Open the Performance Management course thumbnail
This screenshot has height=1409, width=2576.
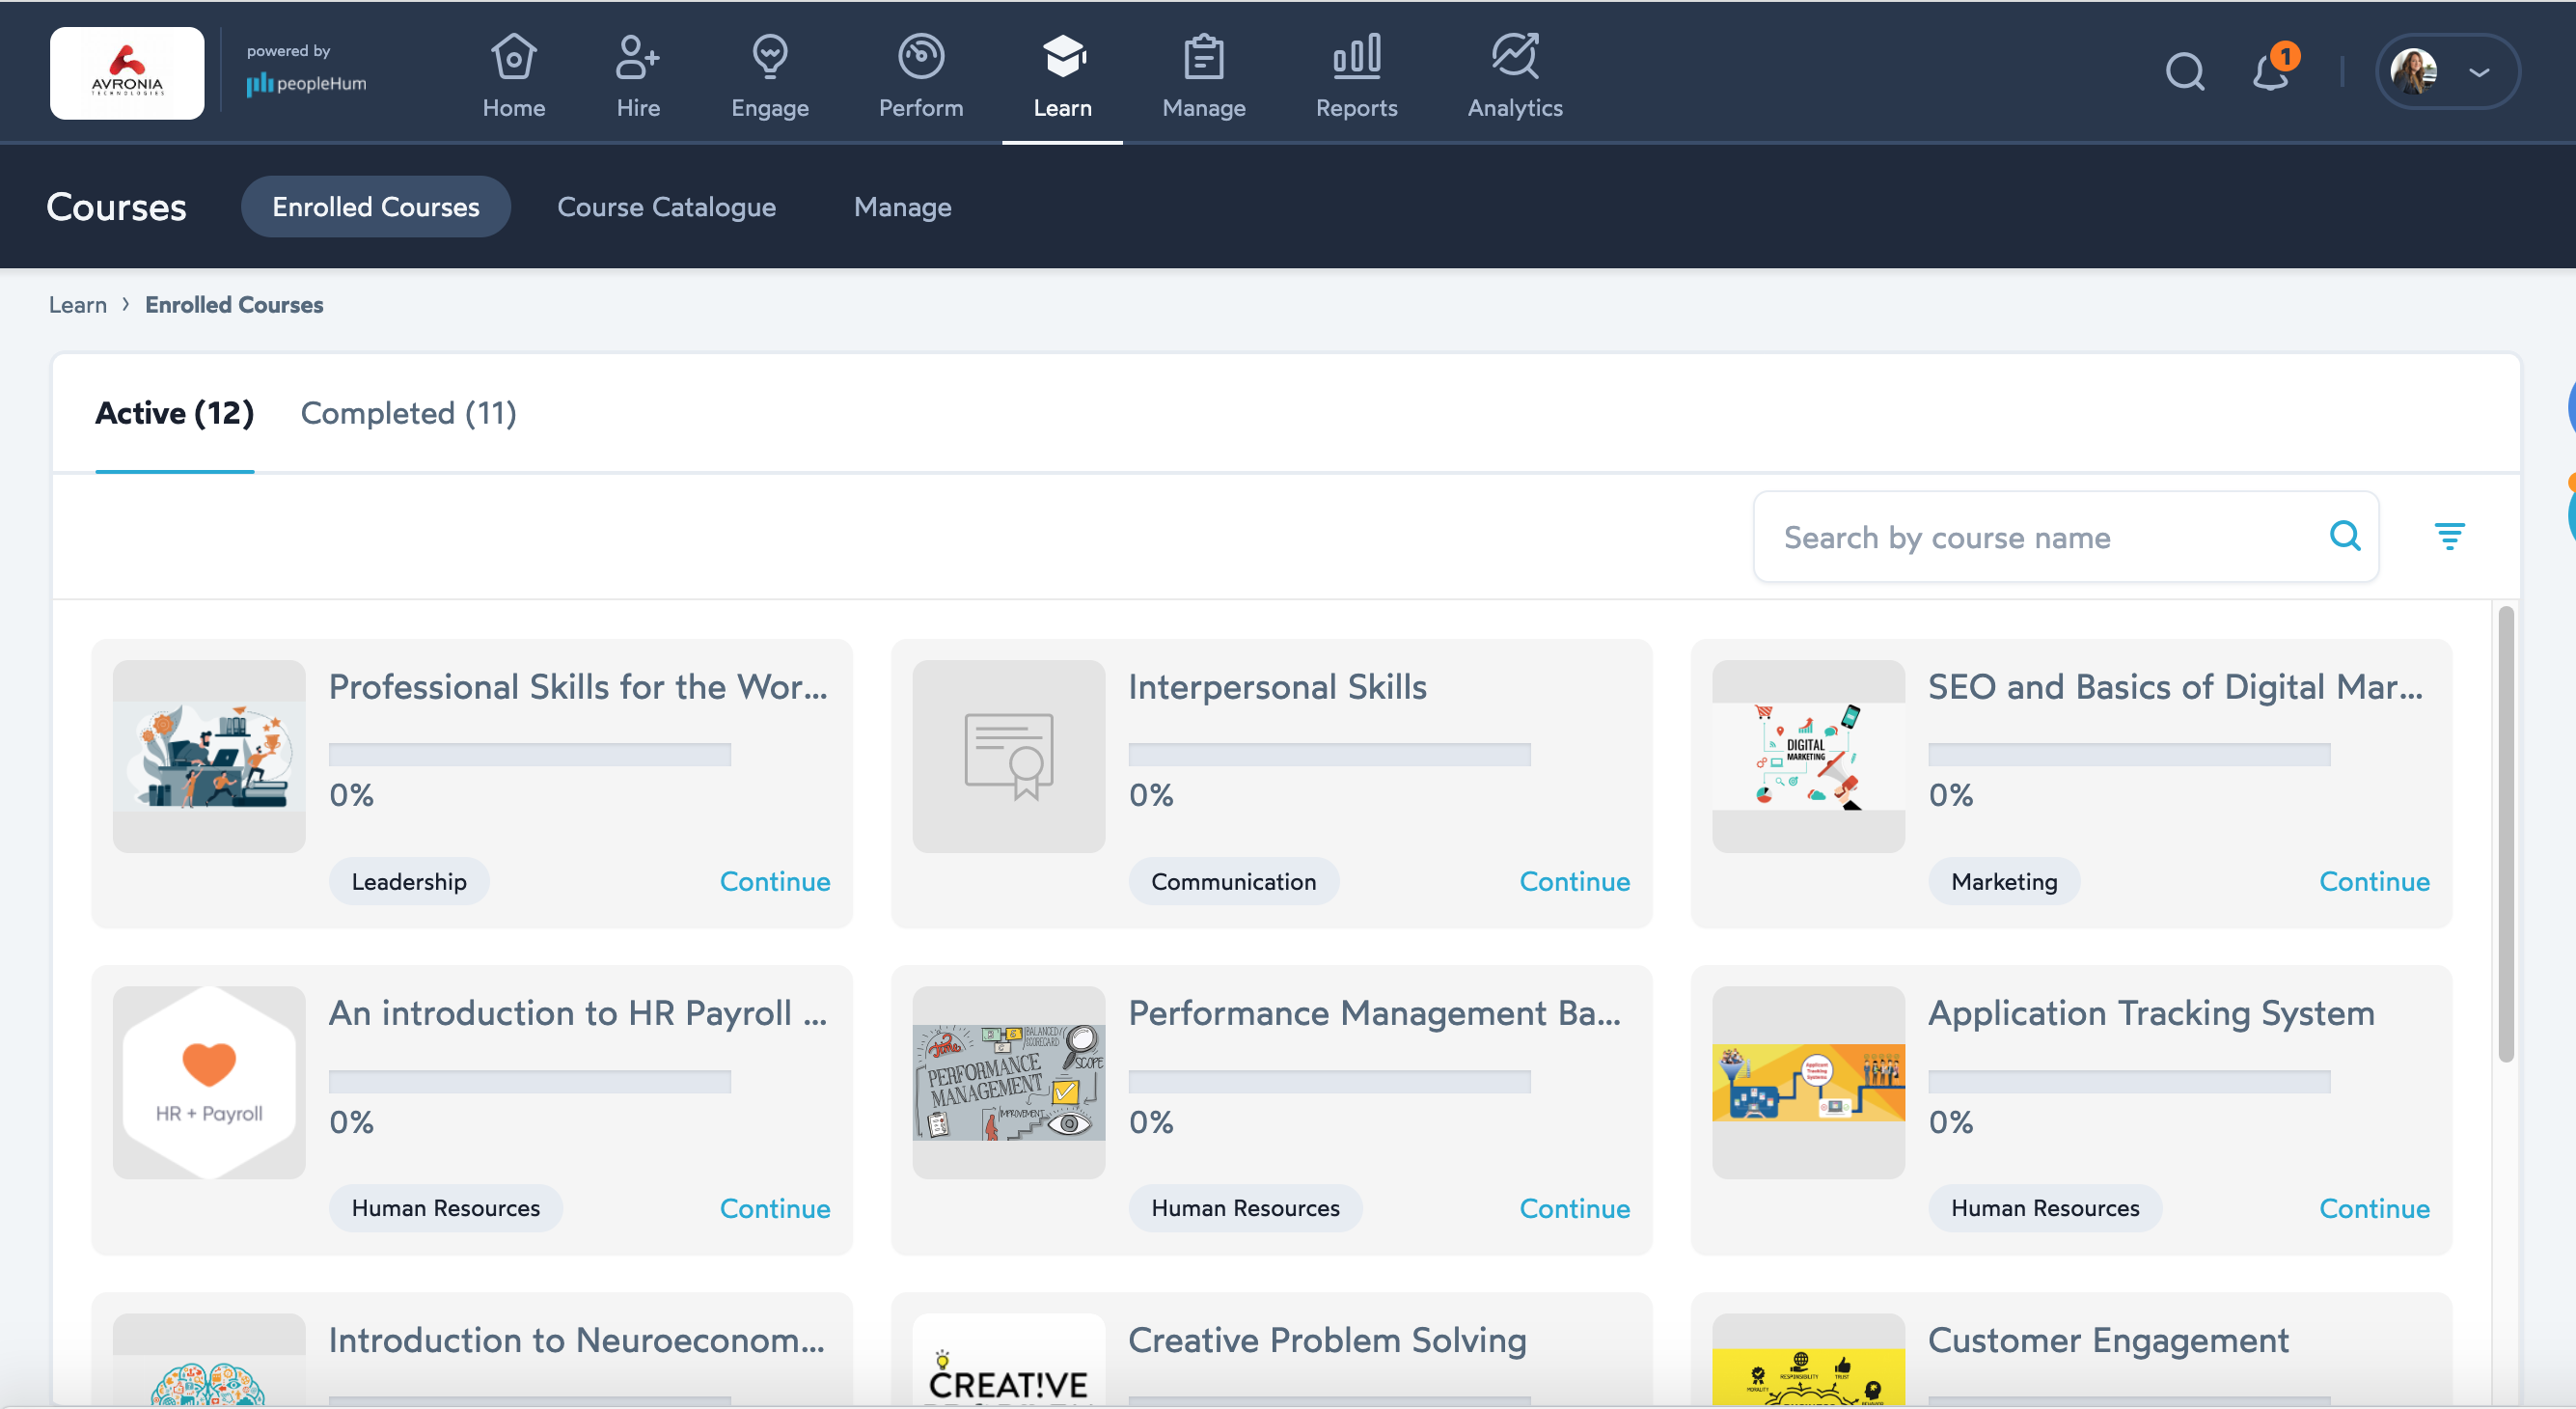pyautogui.click(x=1008, y=1082)
